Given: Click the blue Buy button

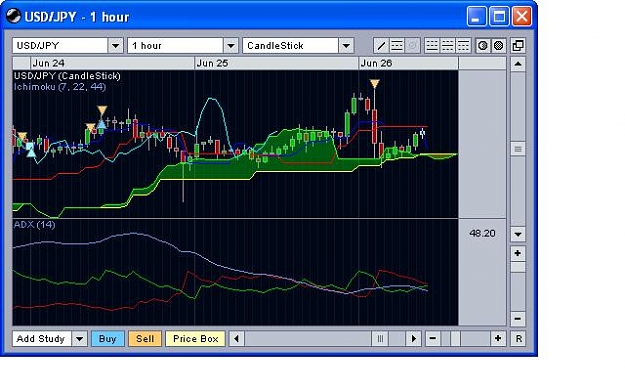Looking at the screenshot, I should [108, 339].
